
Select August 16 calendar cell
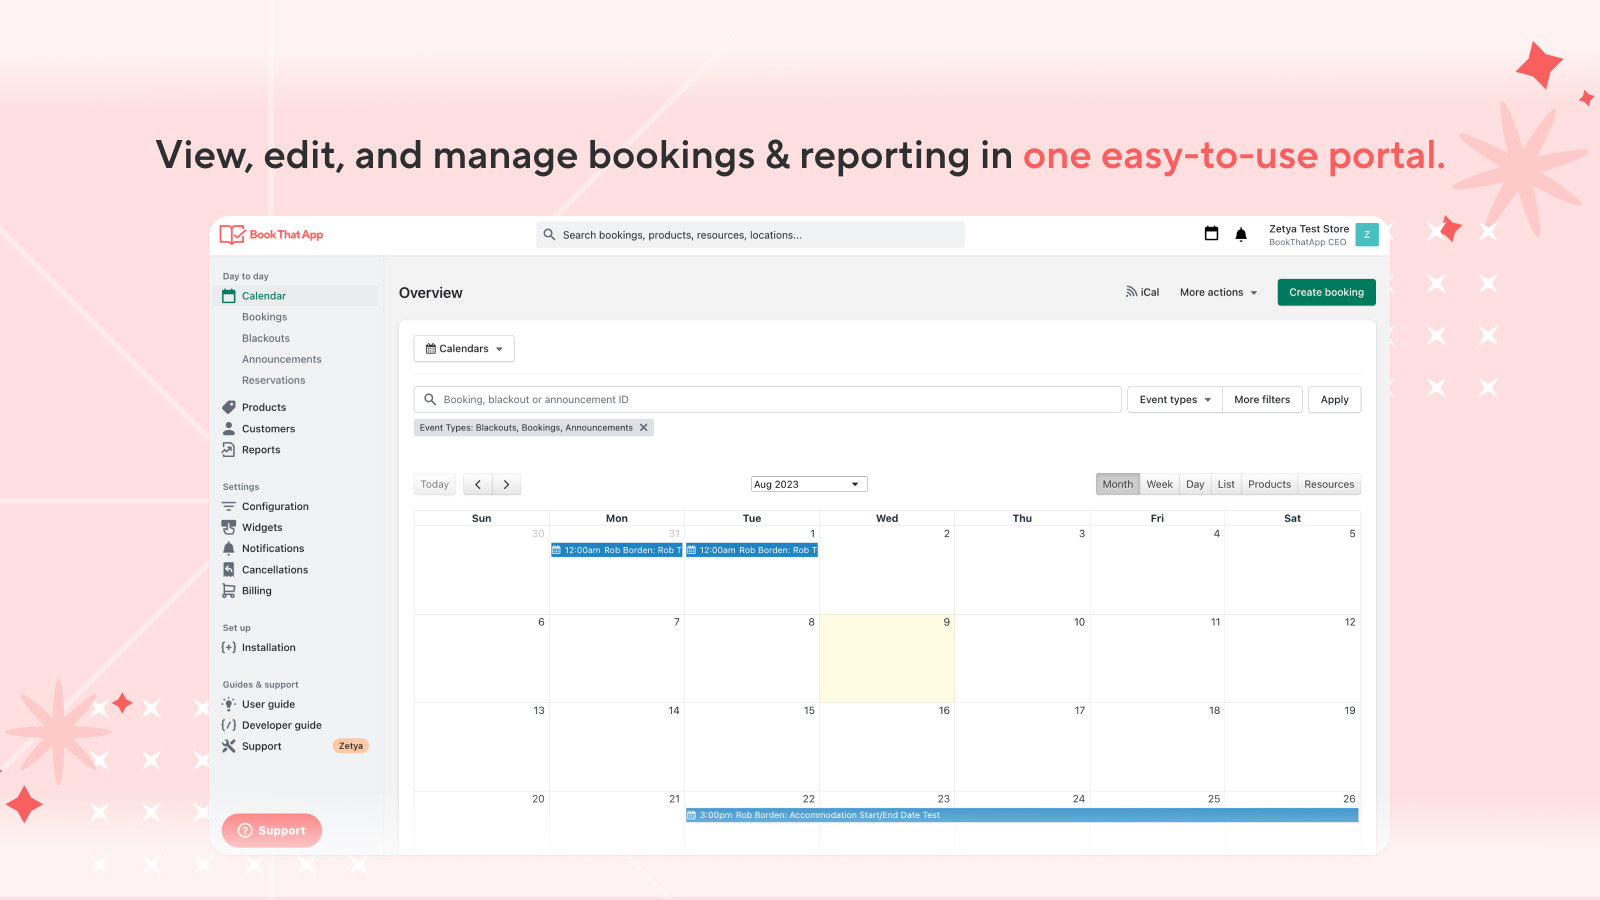tap(887, 746)
